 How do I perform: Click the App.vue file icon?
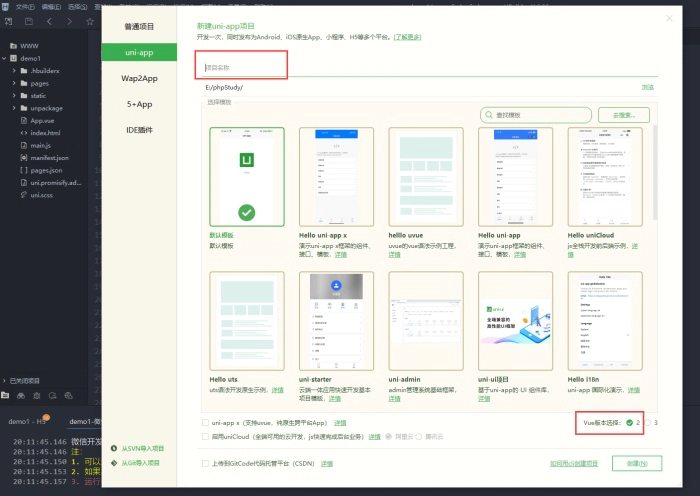24,121
